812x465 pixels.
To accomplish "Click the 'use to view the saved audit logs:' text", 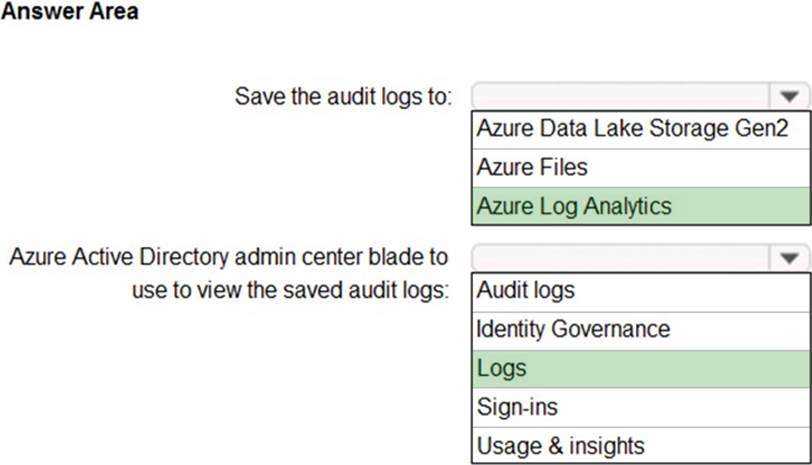I will pos(290,291).
